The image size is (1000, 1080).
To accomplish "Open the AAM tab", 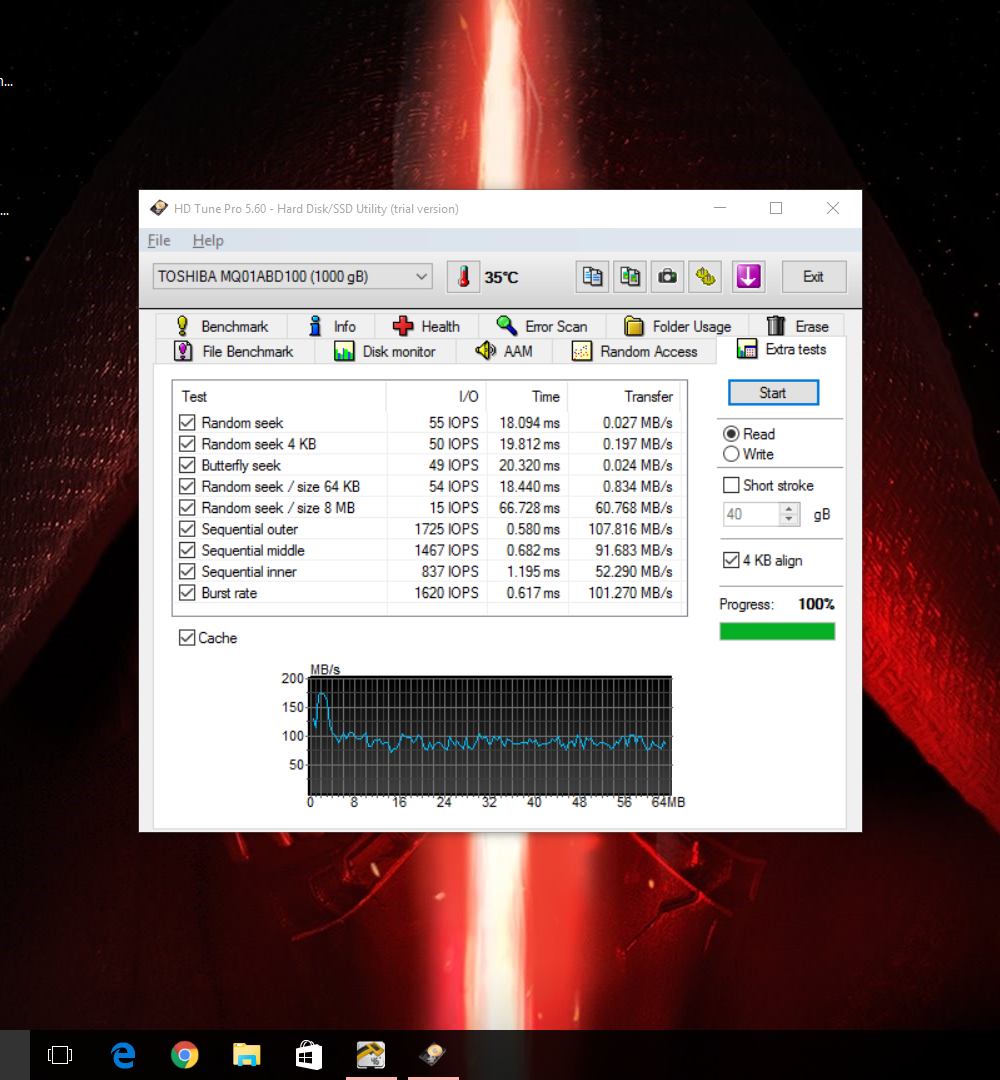I will [504, 351].
